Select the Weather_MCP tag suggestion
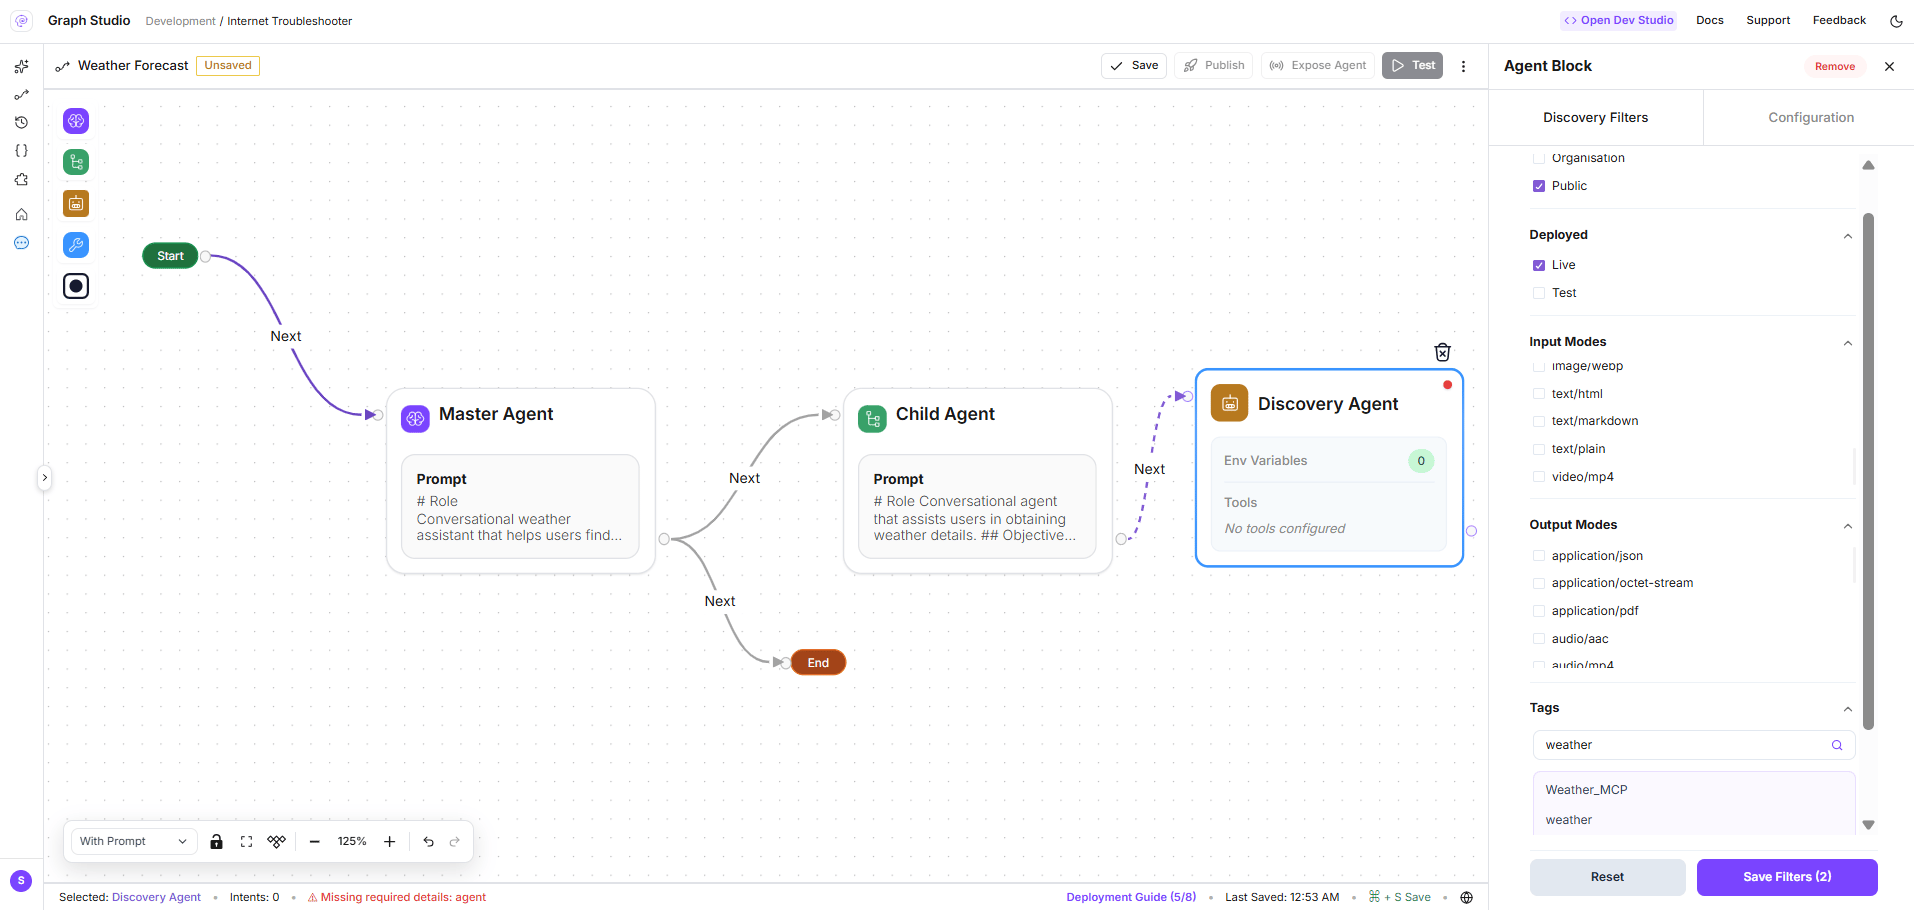The width and height of the screenshot is (1914, 910). (x=1694, y=790)
